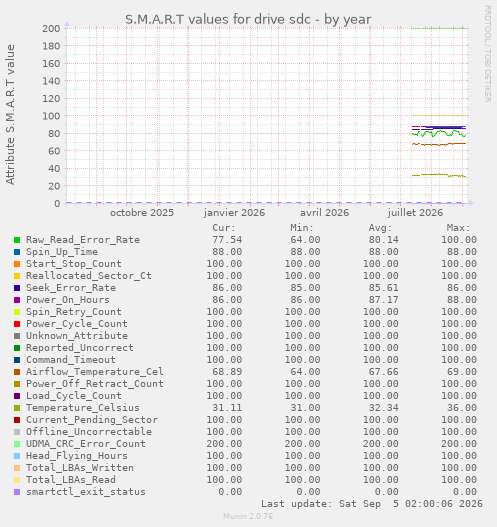Click the red Power_Cycle_Count legend swatch
The image size is (497, 527).
tap(17, 324)
